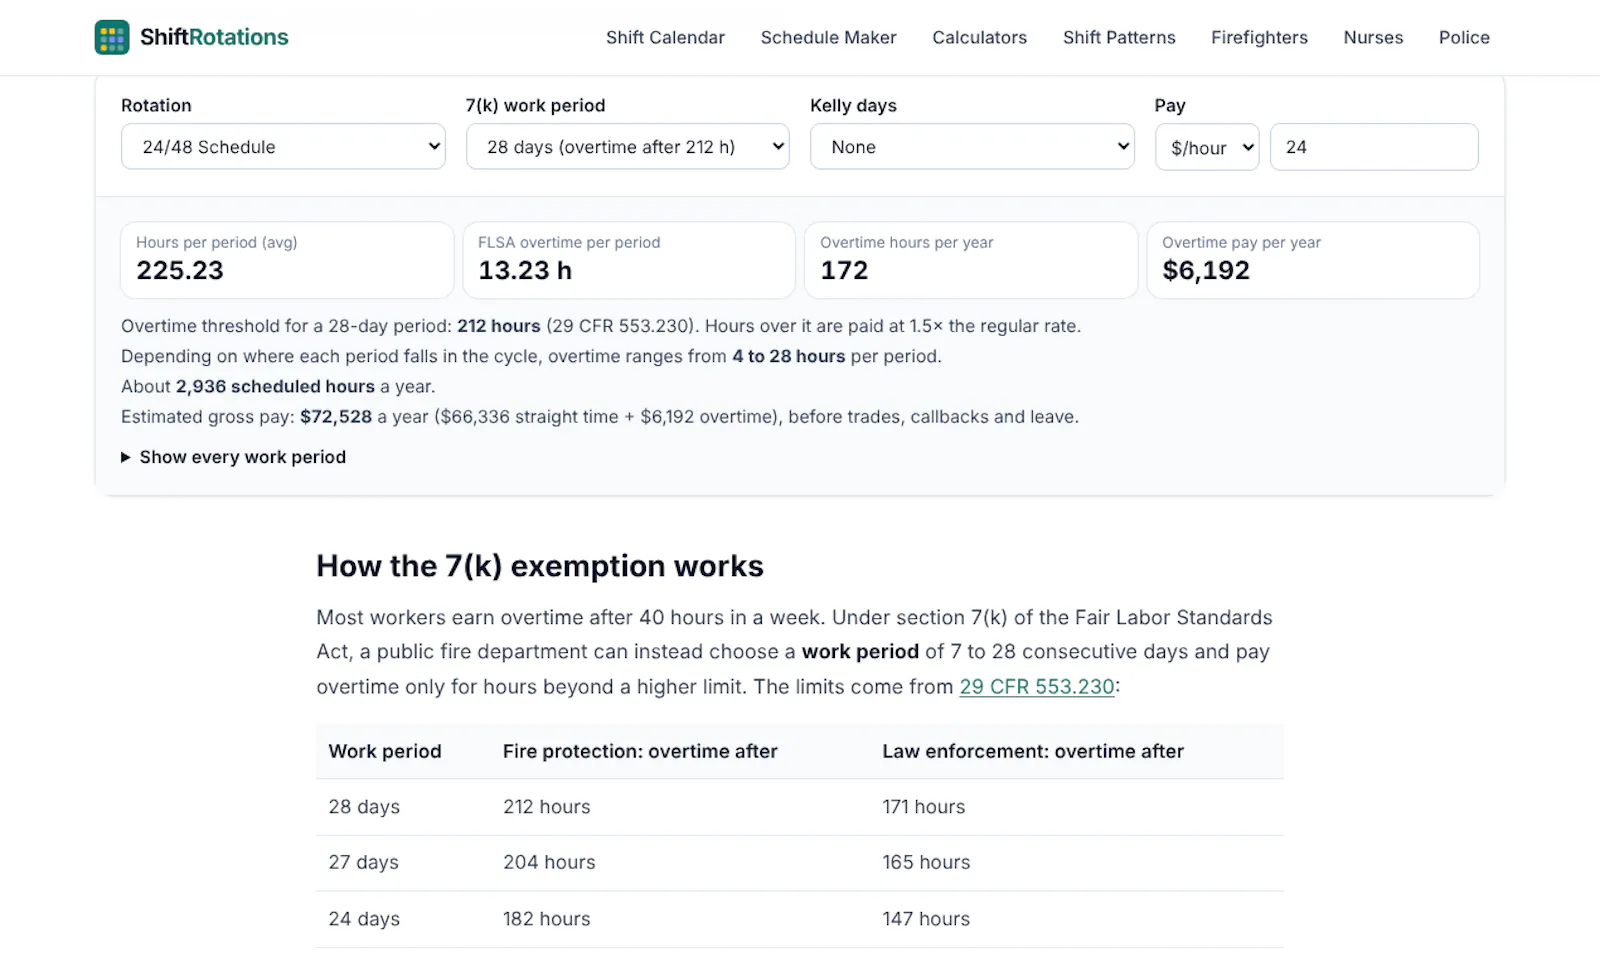Expand Show every work period
The image size is (1600, 957).
[233, 457]
